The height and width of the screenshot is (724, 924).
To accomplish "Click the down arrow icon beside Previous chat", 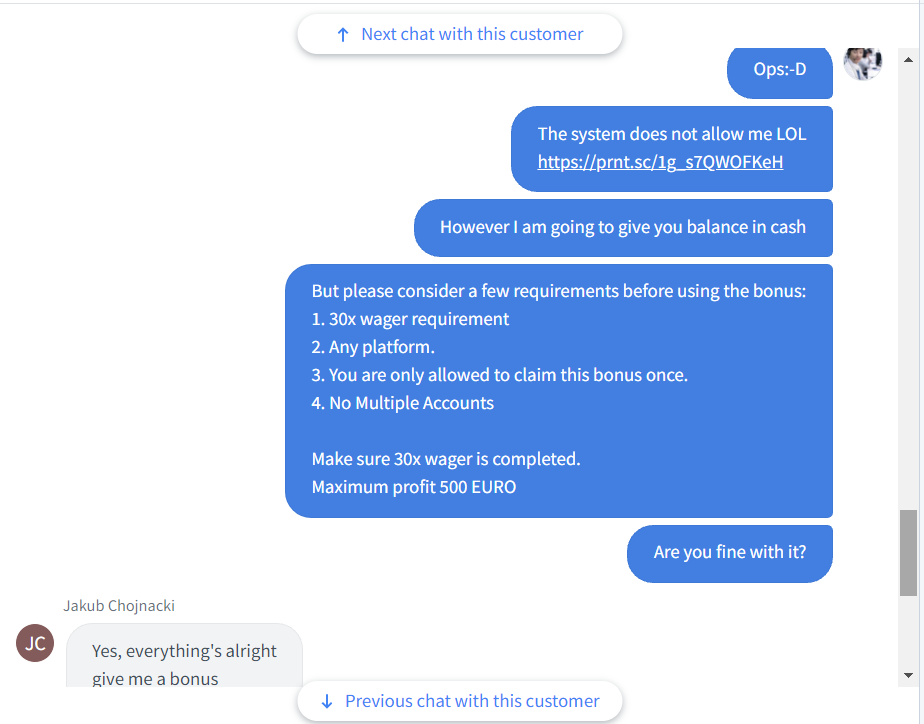I will click(x=326, y=701).
